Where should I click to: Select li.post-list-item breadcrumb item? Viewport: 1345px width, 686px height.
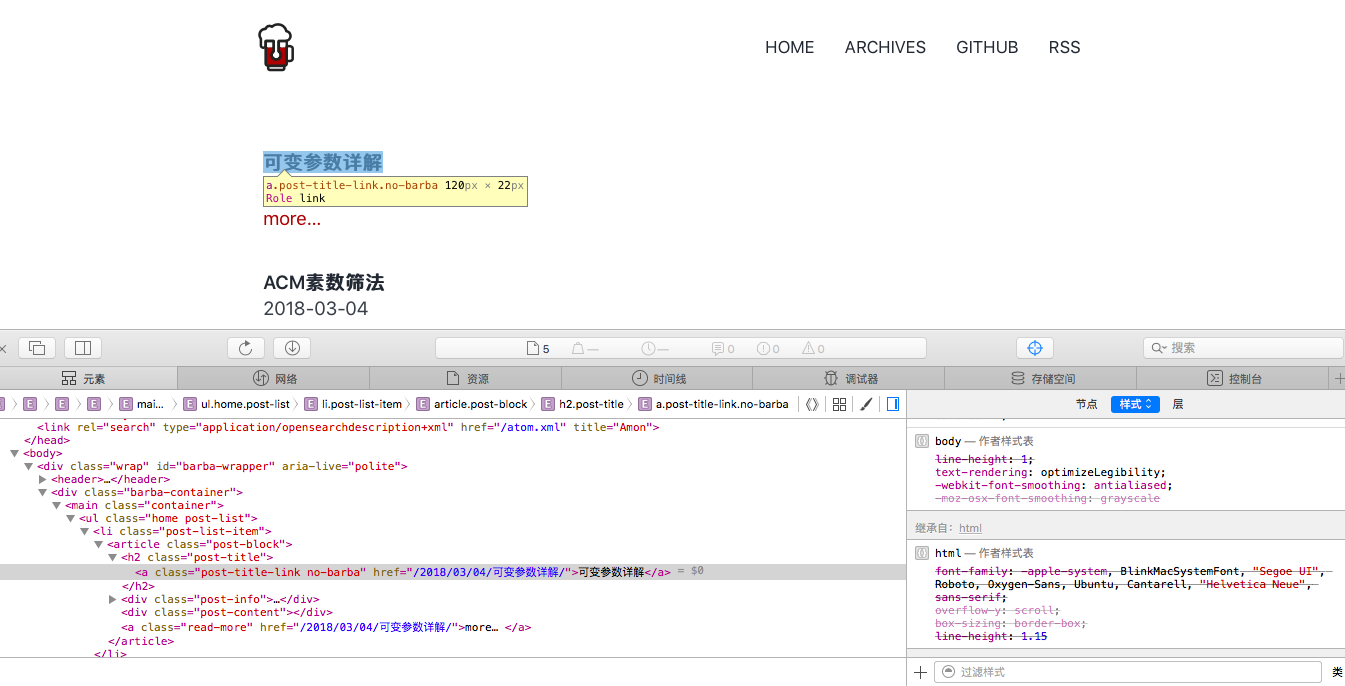coord(354,404)
